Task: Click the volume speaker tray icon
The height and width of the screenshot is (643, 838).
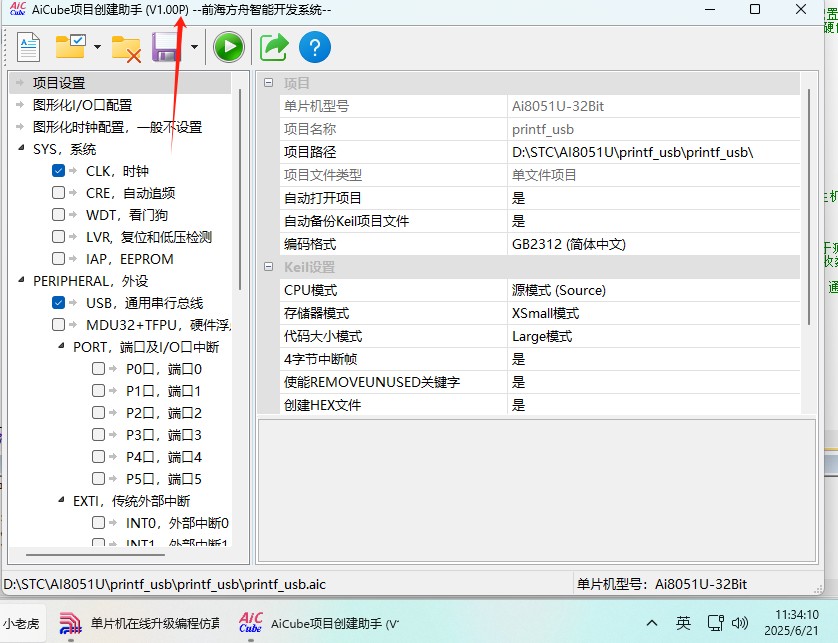Action: (740, 623)
